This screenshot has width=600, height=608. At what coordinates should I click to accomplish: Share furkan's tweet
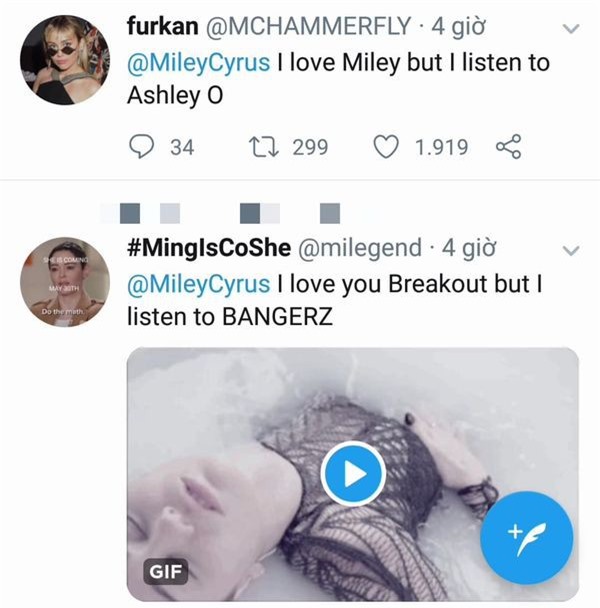pyautogui.click(x=508, y=147)
